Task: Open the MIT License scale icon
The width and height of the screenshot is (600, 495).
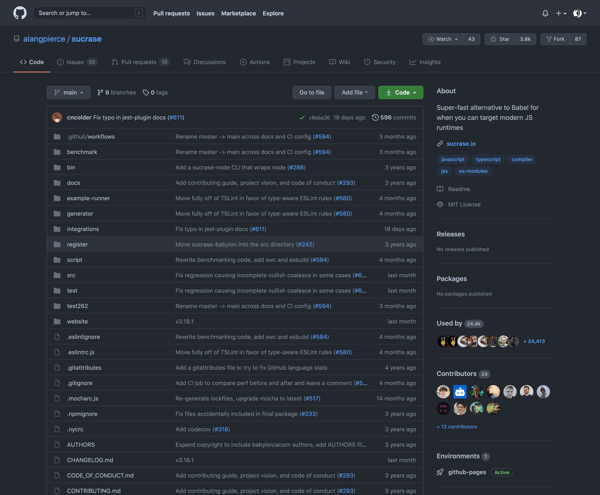Action: tap(440, 205)
